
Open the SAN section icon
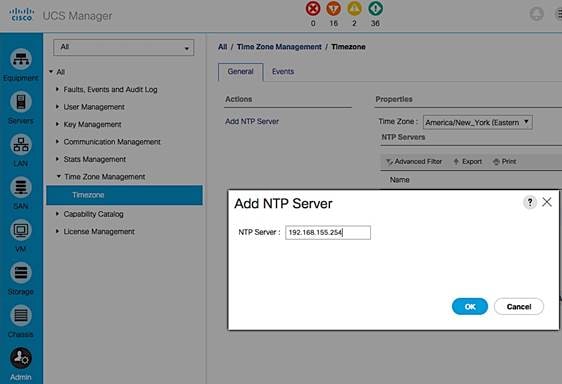coord(21,187)
